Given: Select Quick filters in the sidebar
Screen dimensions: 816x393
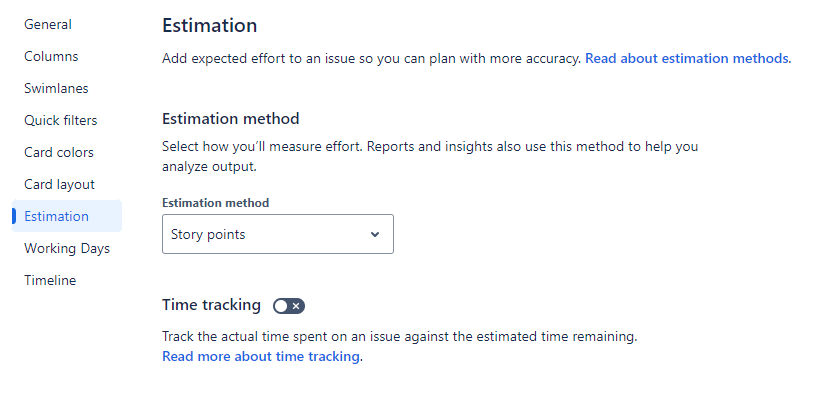Looking at the screenshot, I should coord(60,120).
